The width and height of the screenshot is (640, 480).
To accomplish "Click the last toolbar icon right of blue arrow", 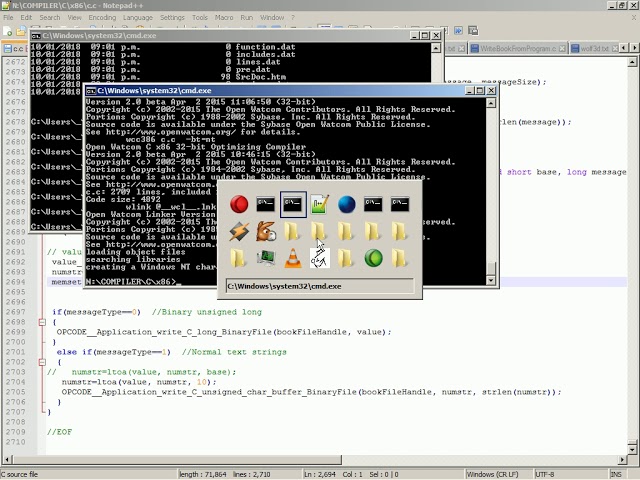I will click(473, 31).
